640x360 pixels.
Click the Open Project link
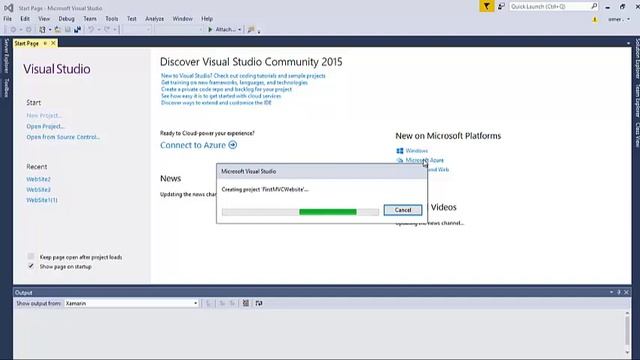(x=45, y=126)
